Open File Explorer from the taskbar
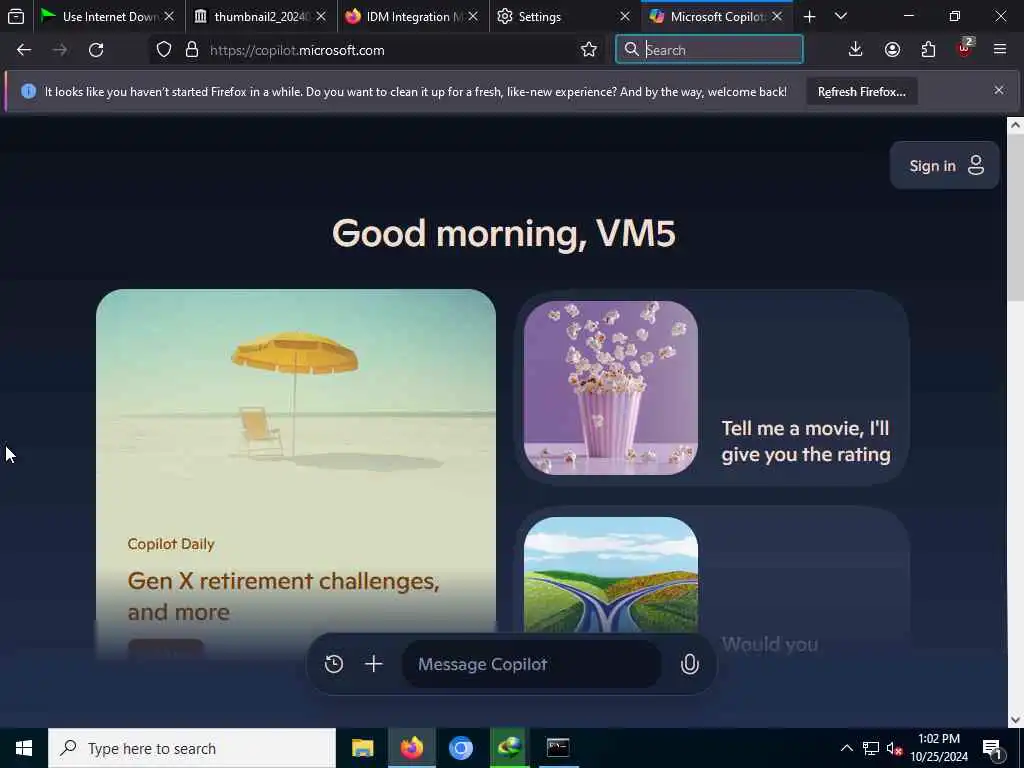 point(362,748)
